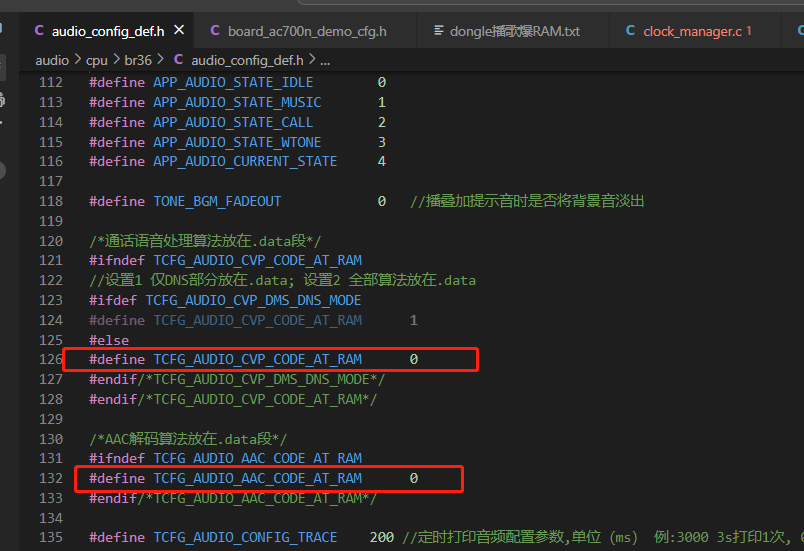
Task: Close the audio_config_def.h tab
Action: coord(179,31)
